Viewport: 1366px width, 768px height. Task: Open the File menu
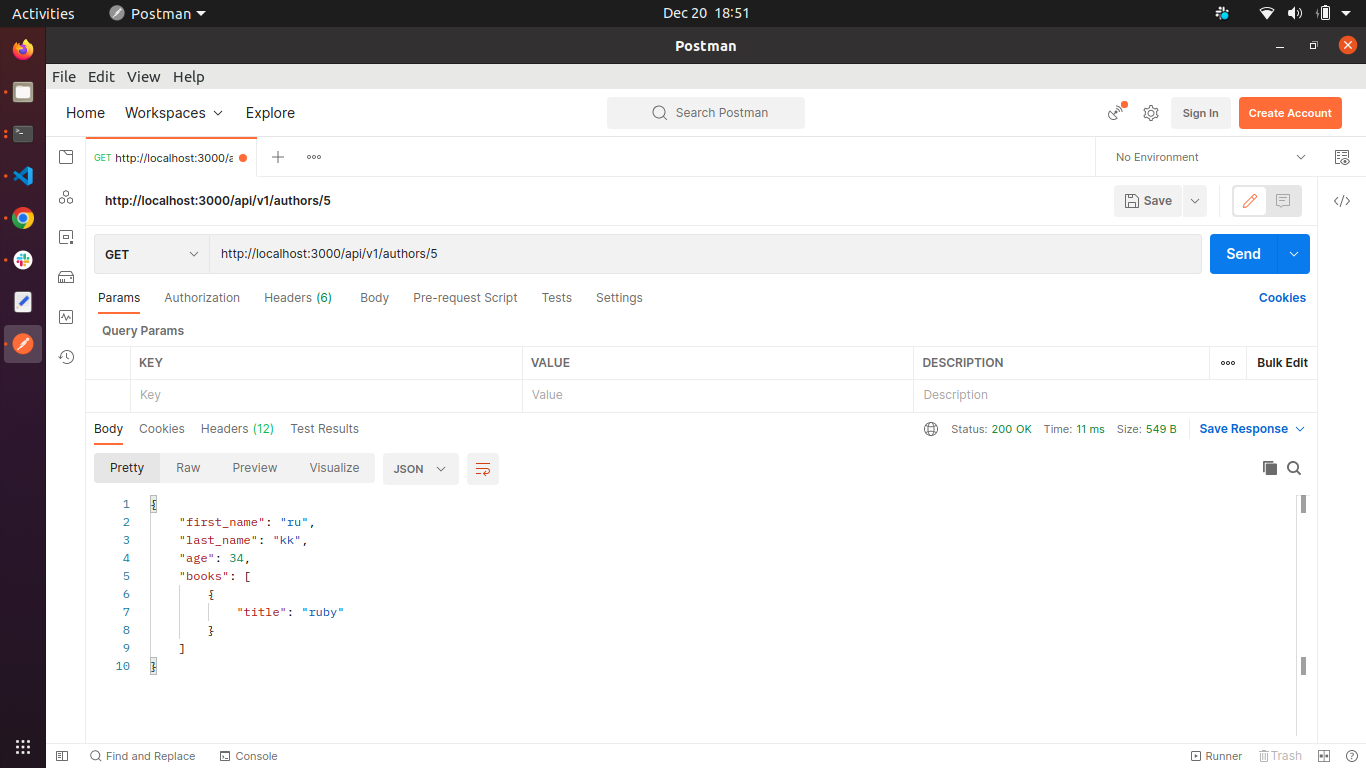click(64, 77)
